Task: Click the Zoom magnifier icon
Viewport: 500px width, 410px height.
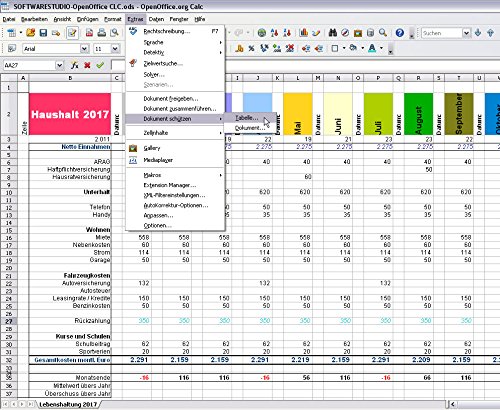Action: click(383, 33)
